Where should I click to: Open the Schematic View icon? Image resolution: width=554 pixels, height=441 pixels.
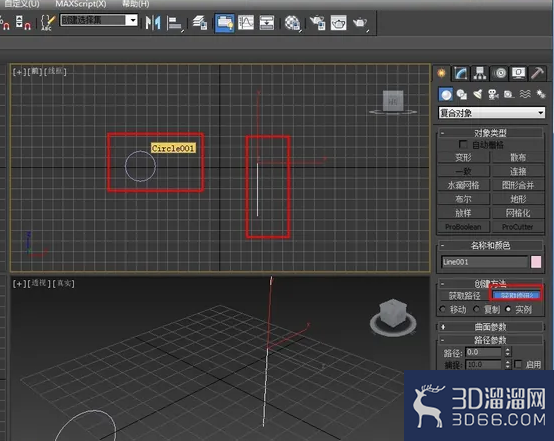tap(267, 23)
